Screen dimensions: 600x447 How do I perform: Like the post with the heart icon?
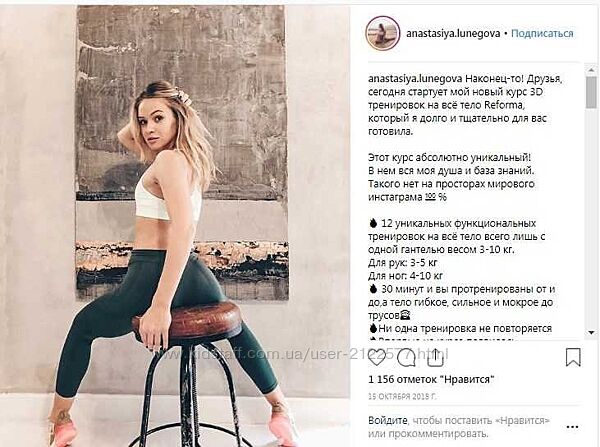click(377, 357)
